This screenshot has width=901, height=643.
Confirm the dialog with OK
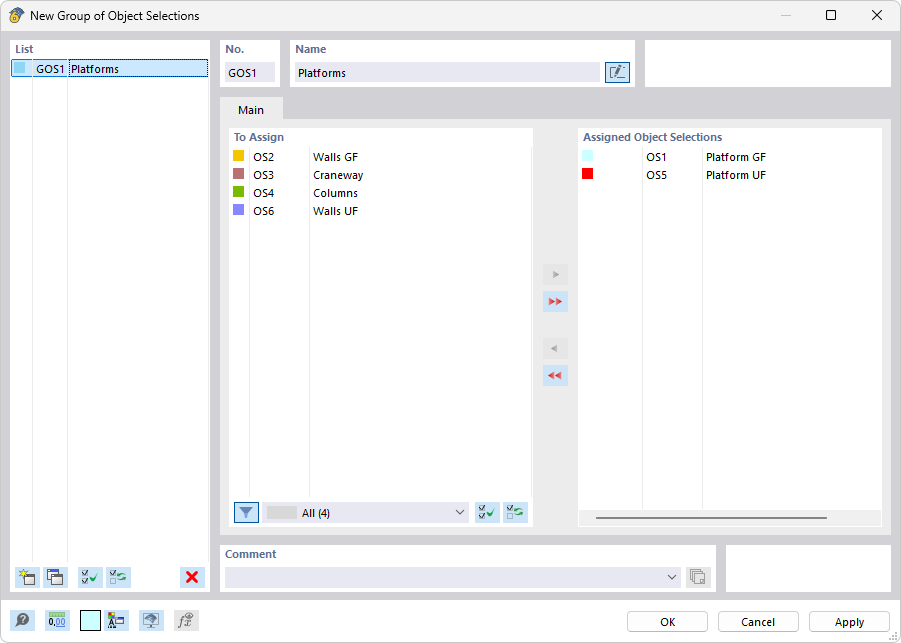coord(666,620)
